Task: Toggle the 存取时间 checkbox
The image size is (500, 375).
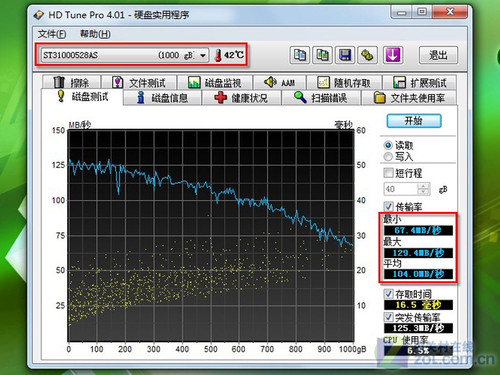Action: (x=388, y=294)
